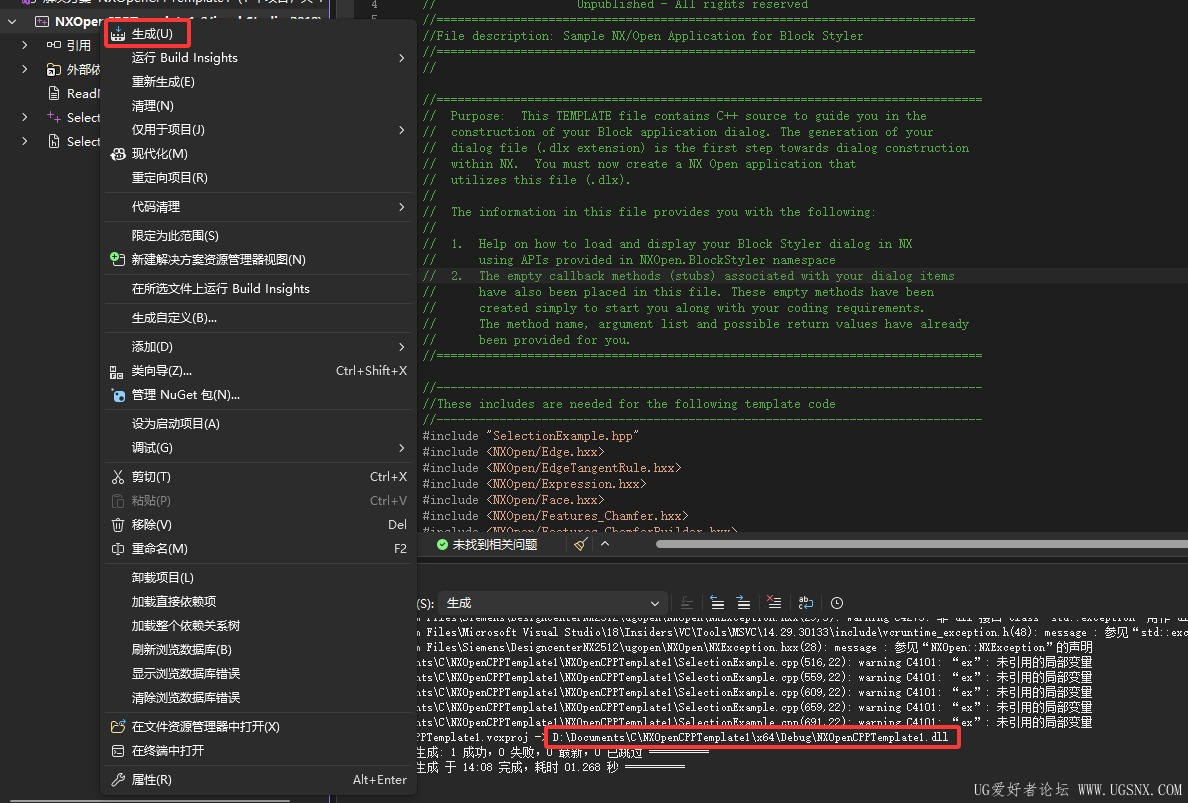Toggle word wrap in output window
The image size is (1188, 803).
point(805,603)
